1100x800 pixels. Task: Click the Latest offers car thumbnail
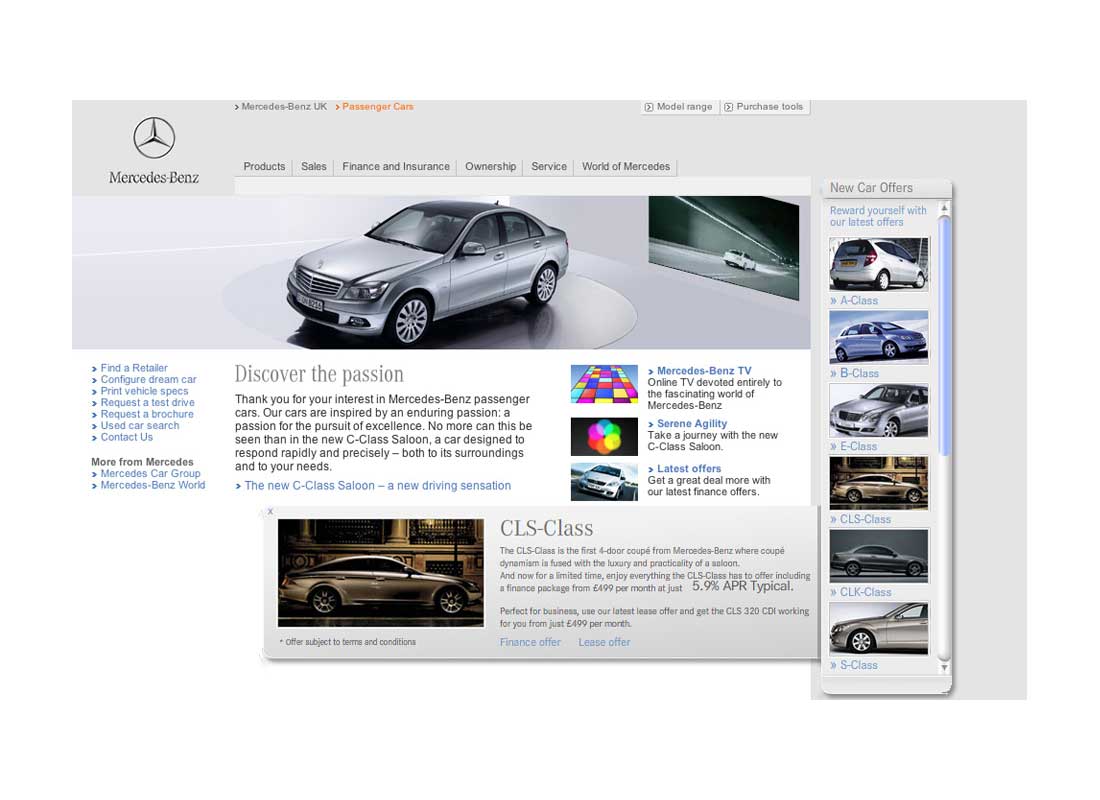pyautogui.click(x=604, y=482)
